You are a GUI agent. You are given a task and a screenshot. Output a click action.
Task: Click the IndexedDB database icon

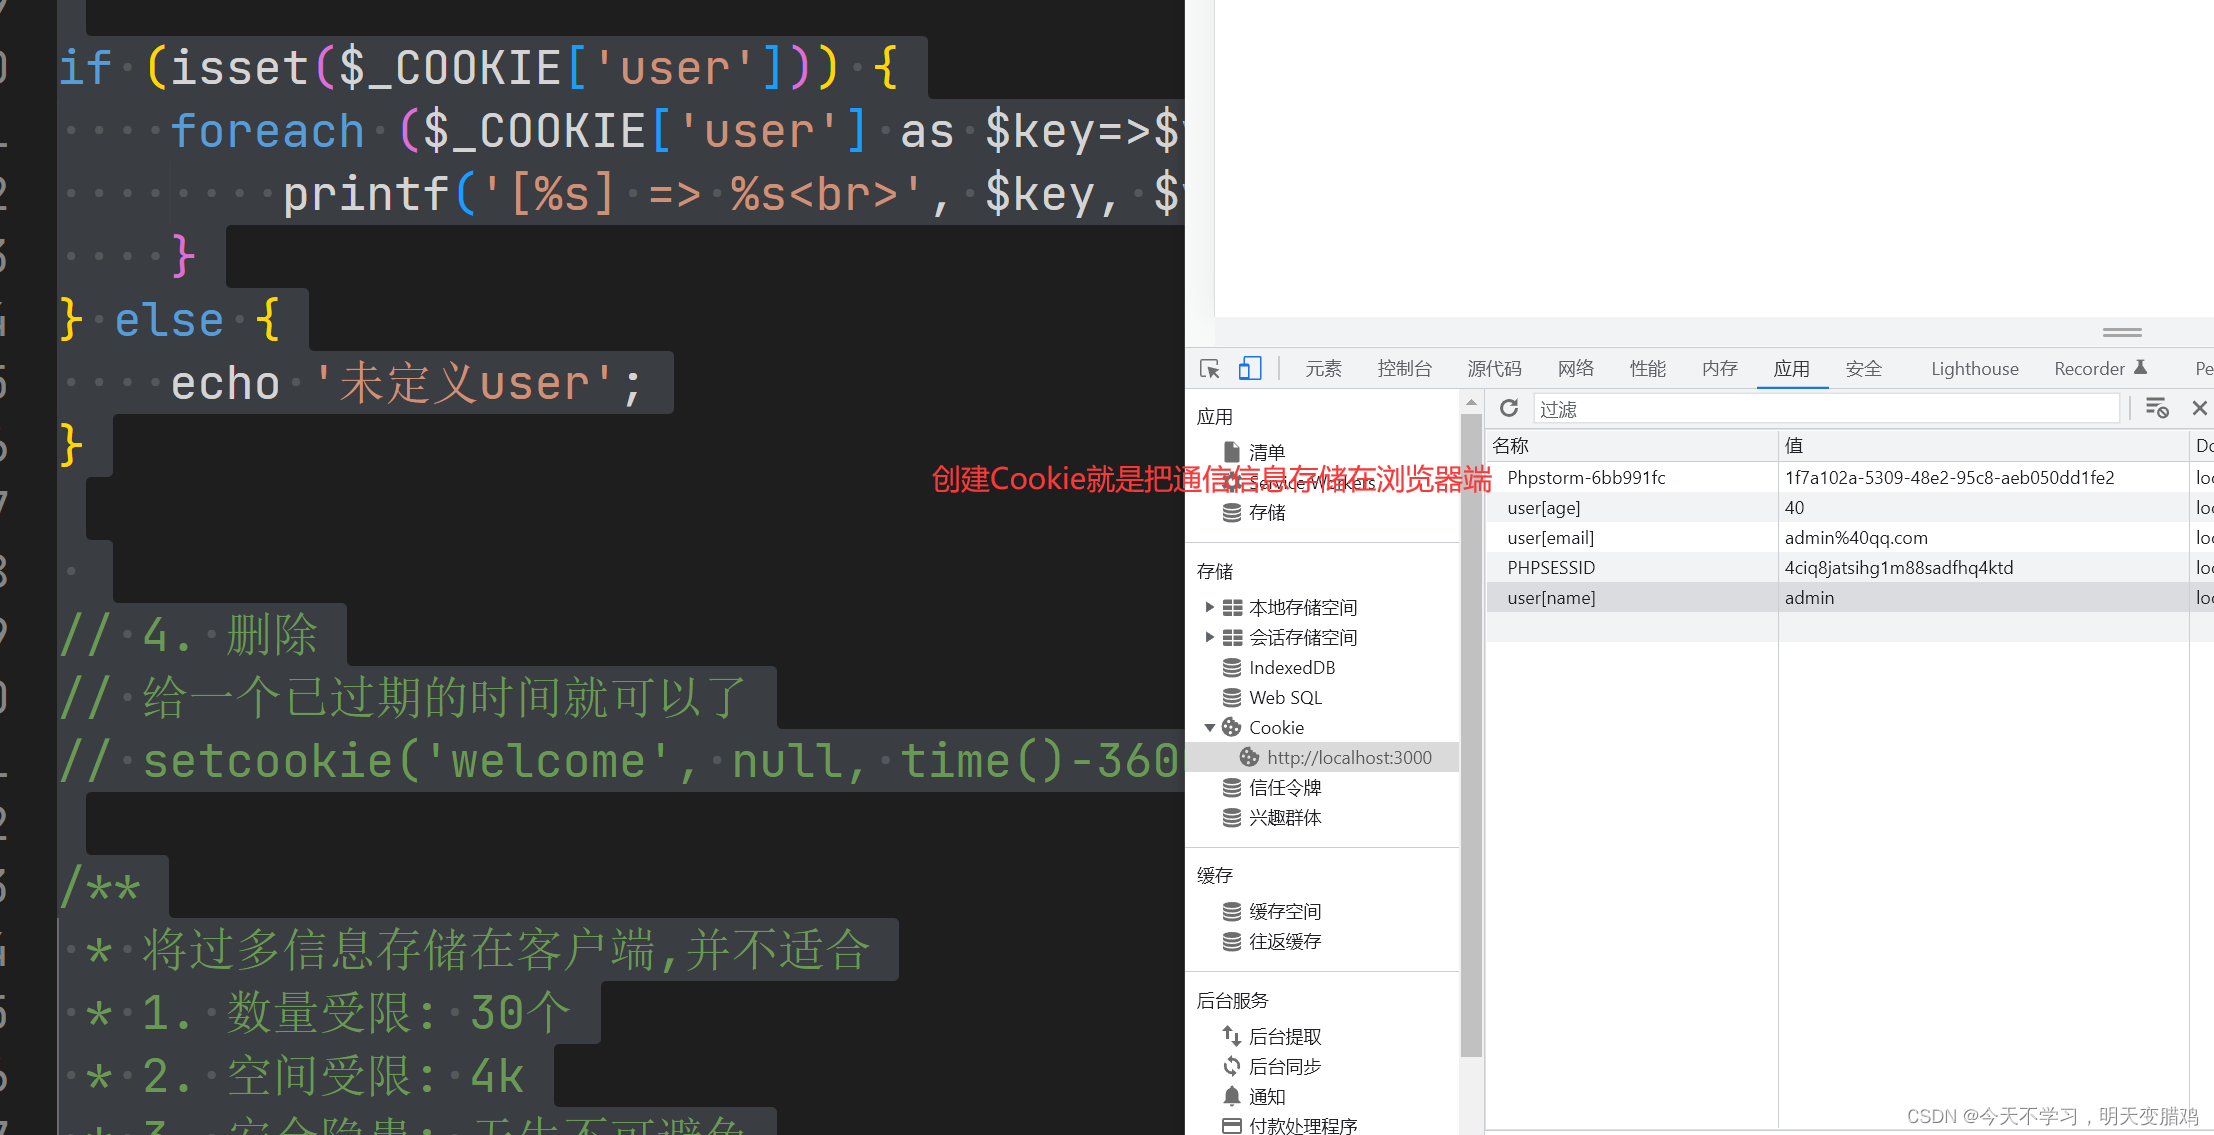coord(1232,667)
